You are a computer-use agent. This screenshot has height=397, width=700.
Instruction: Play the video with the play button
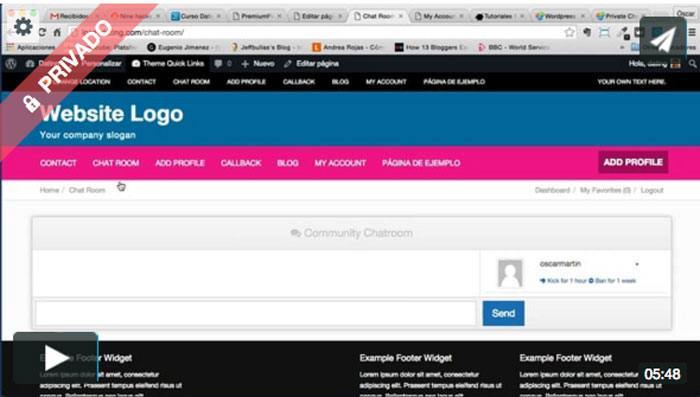(55, 358)
